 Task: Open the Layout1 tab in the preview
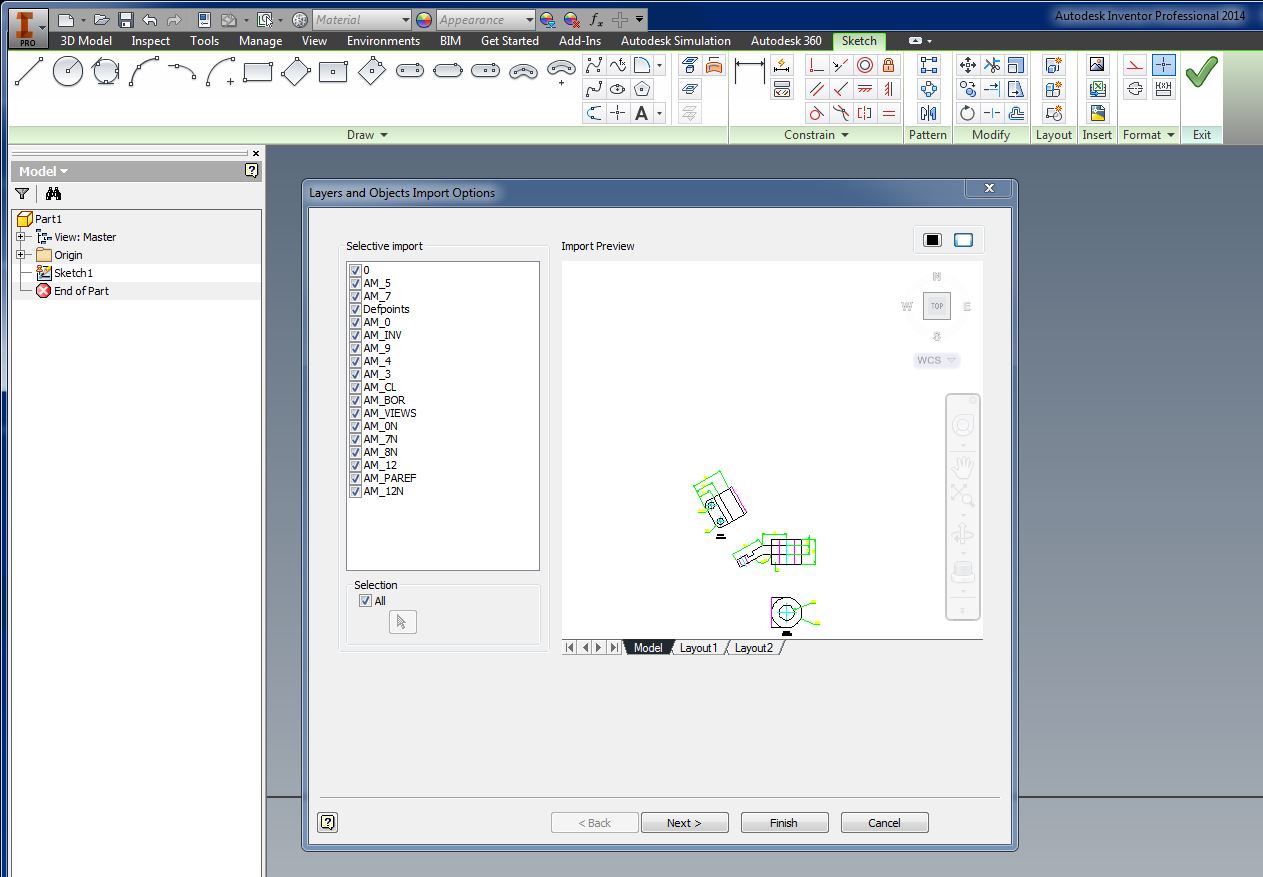(699, 647)
